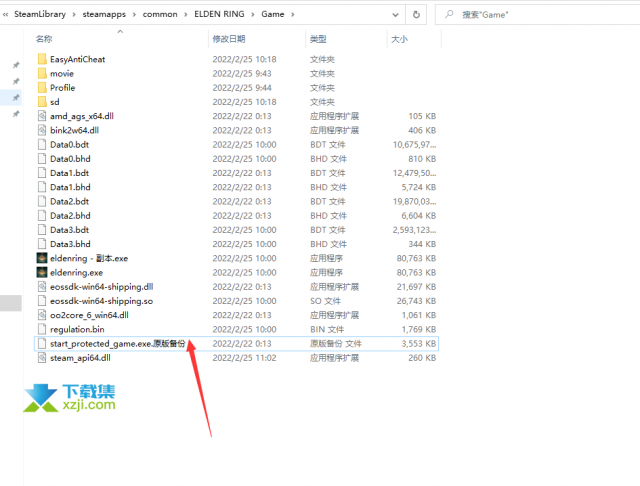Click the Data1.bhd file icon
The height and width of the screenshot is (486, 640).
(42, 187)
